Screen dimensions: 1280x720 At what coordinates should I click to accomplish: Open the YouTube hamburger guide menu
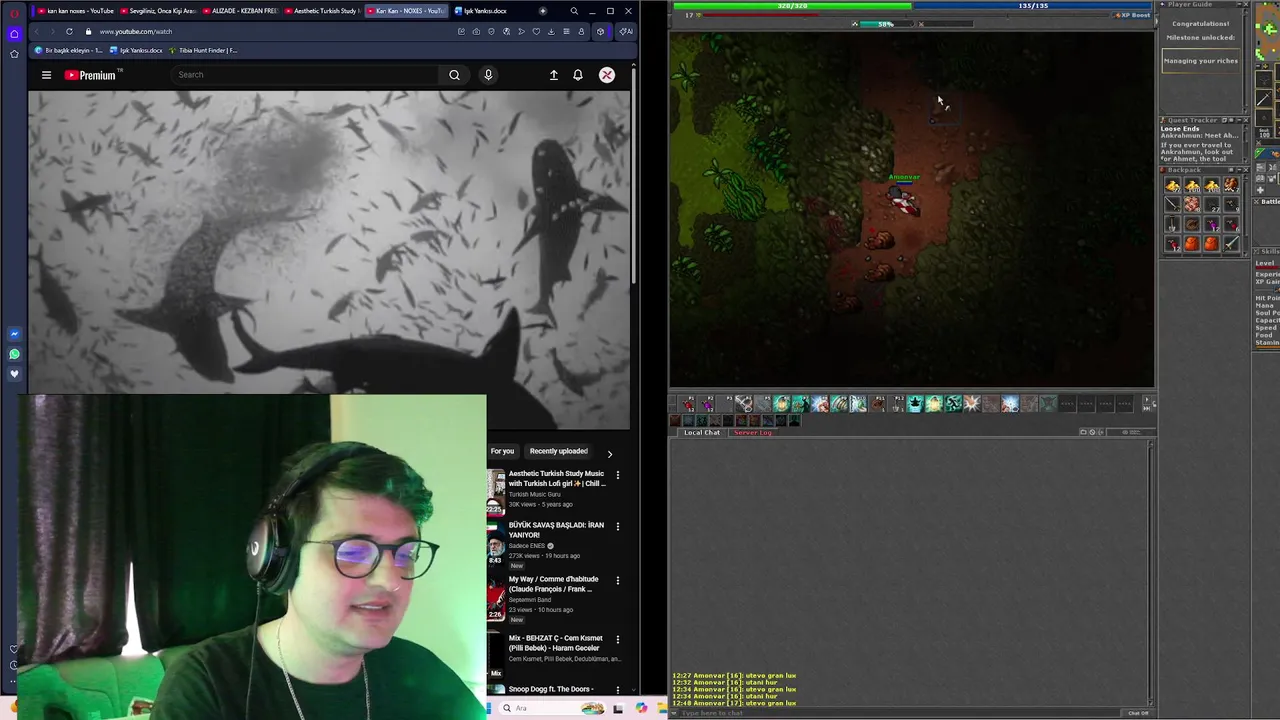click(x=46, y=75)
